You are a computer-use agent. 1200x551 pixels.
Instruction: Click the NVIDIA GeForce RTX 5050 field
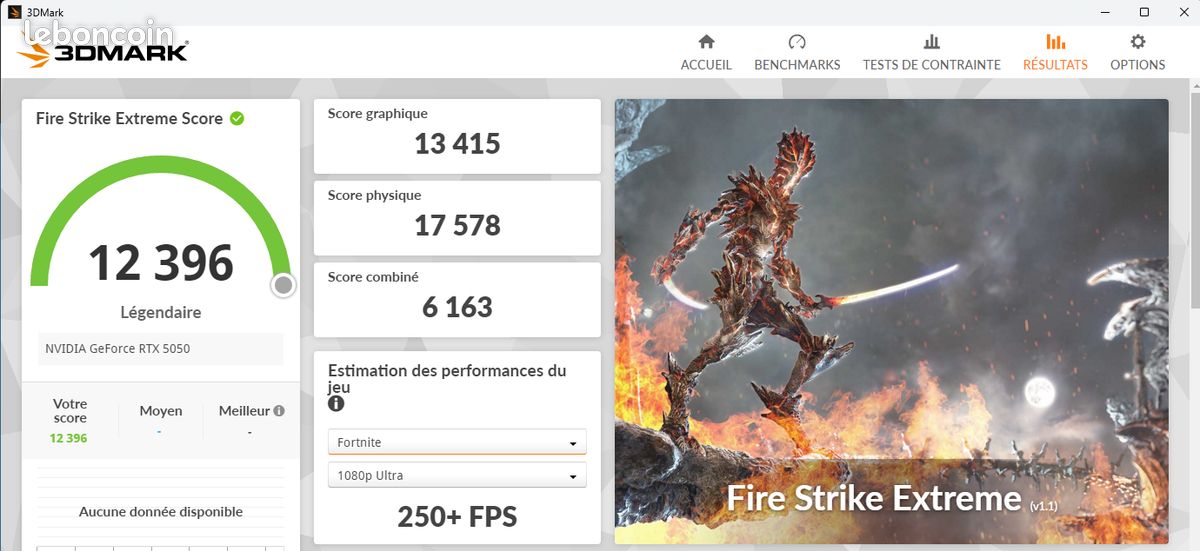click(161, 349)
